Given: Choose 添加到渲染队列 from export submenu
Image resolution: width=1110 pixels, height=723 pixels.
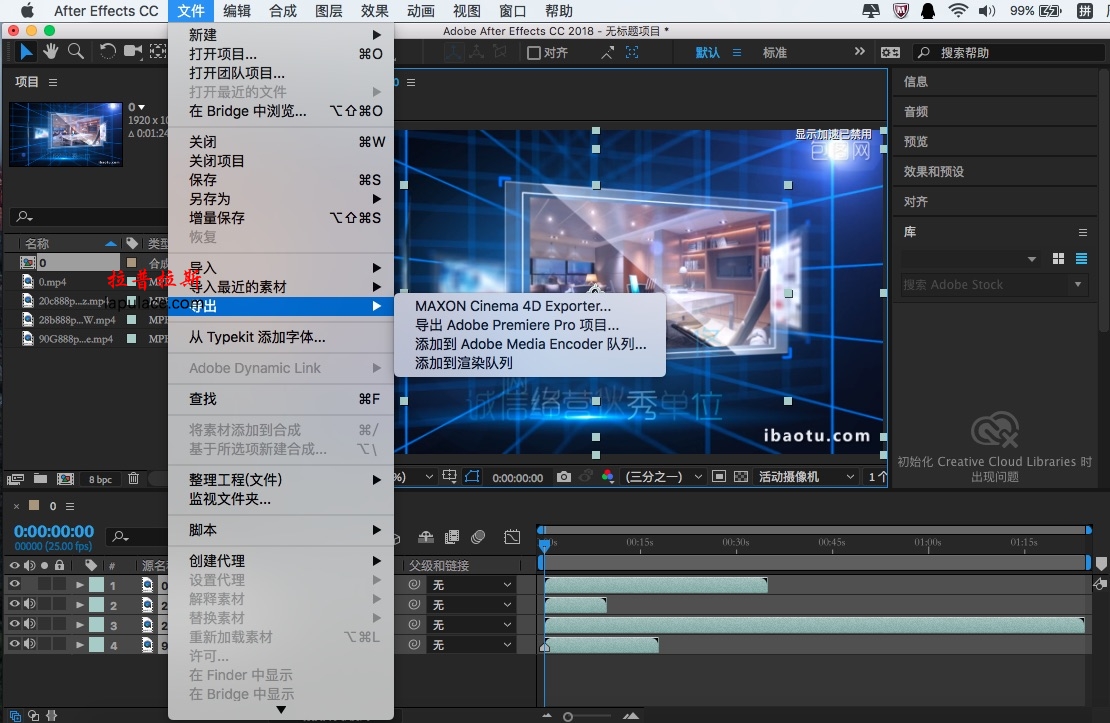Looking at the screenshot, I should (x=464, y=363).
